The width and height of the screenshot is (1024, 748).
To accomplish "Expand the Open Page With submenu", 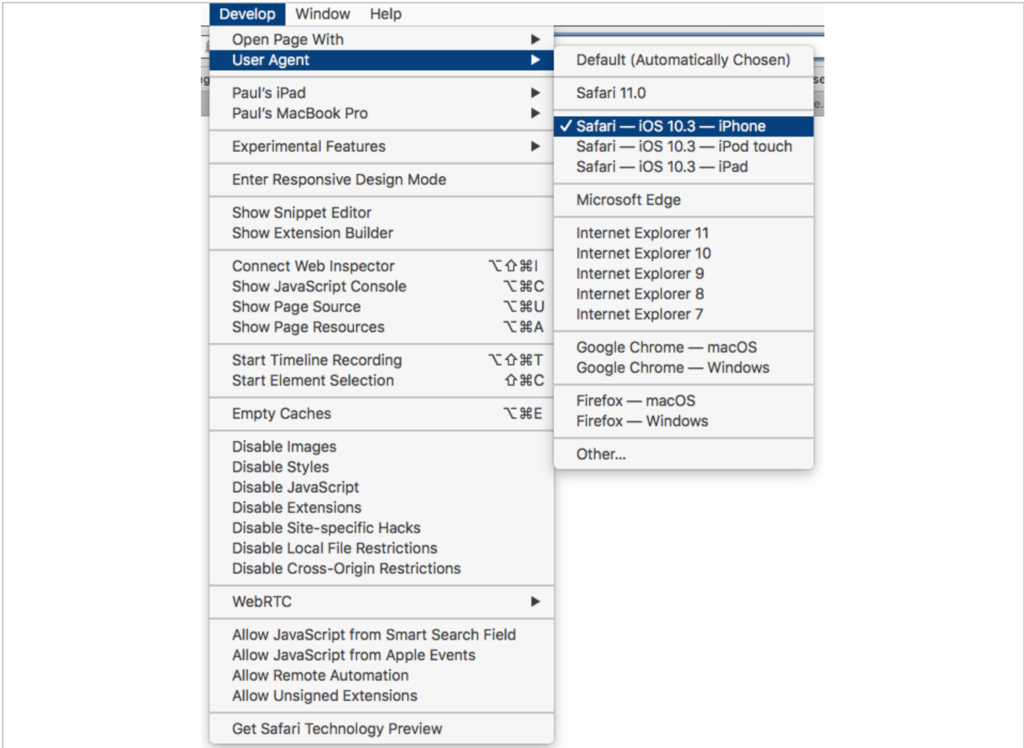I will coord(381,39).
